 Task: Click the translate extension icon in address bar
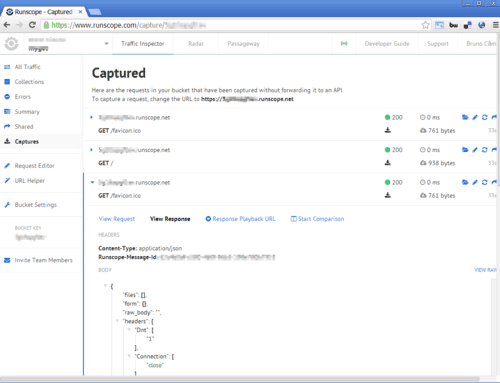pos(440,25)
